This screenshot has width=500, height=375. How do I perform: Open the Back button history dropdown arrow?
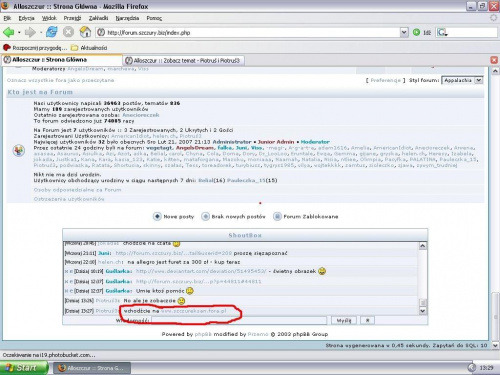(19, 32)
